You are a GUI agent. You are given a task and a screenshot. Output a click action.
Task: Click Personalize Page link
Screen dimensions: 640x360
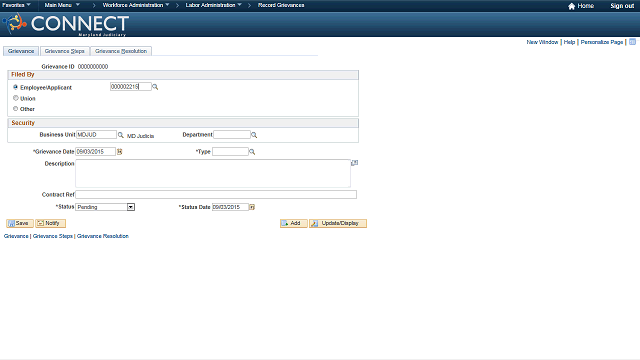[x=602, y=42]
